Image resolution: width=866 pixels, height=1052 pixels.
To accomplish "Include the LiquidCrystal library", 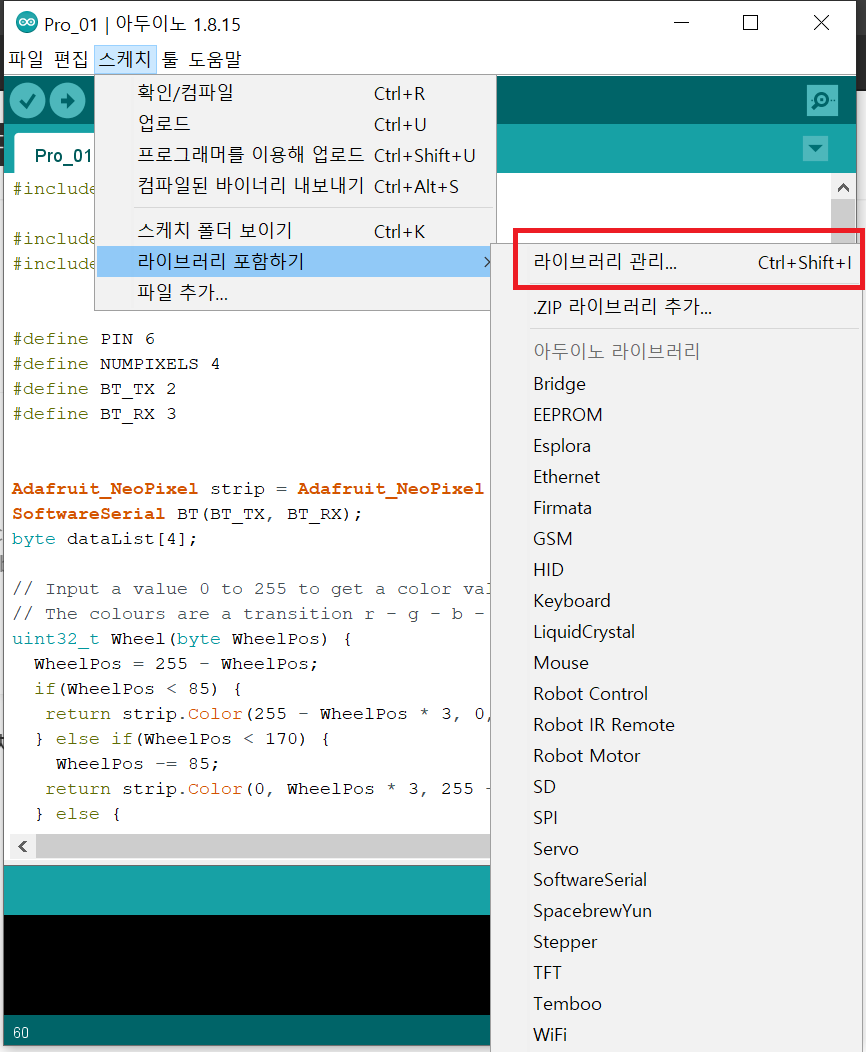I will tap(678, 631).
